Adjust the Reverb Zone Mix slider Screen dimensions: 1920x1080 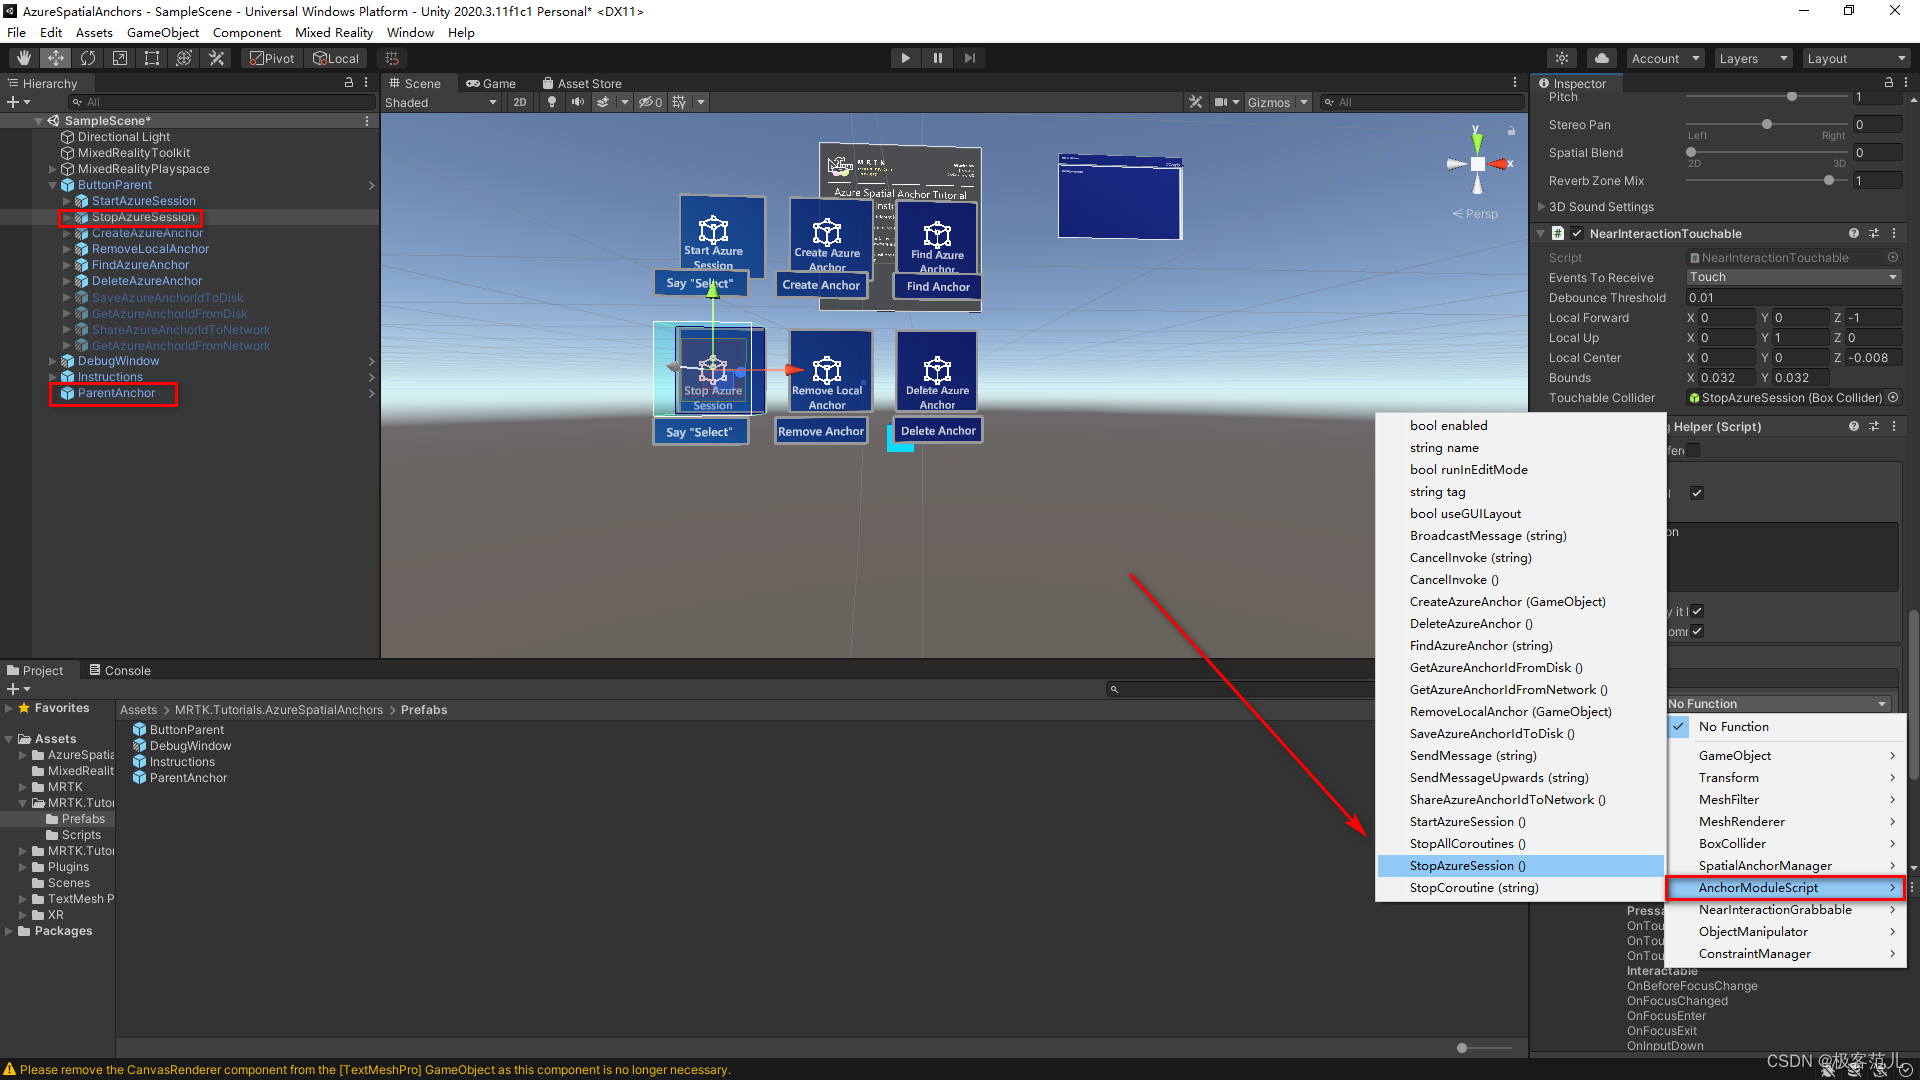pos(1829,181)
